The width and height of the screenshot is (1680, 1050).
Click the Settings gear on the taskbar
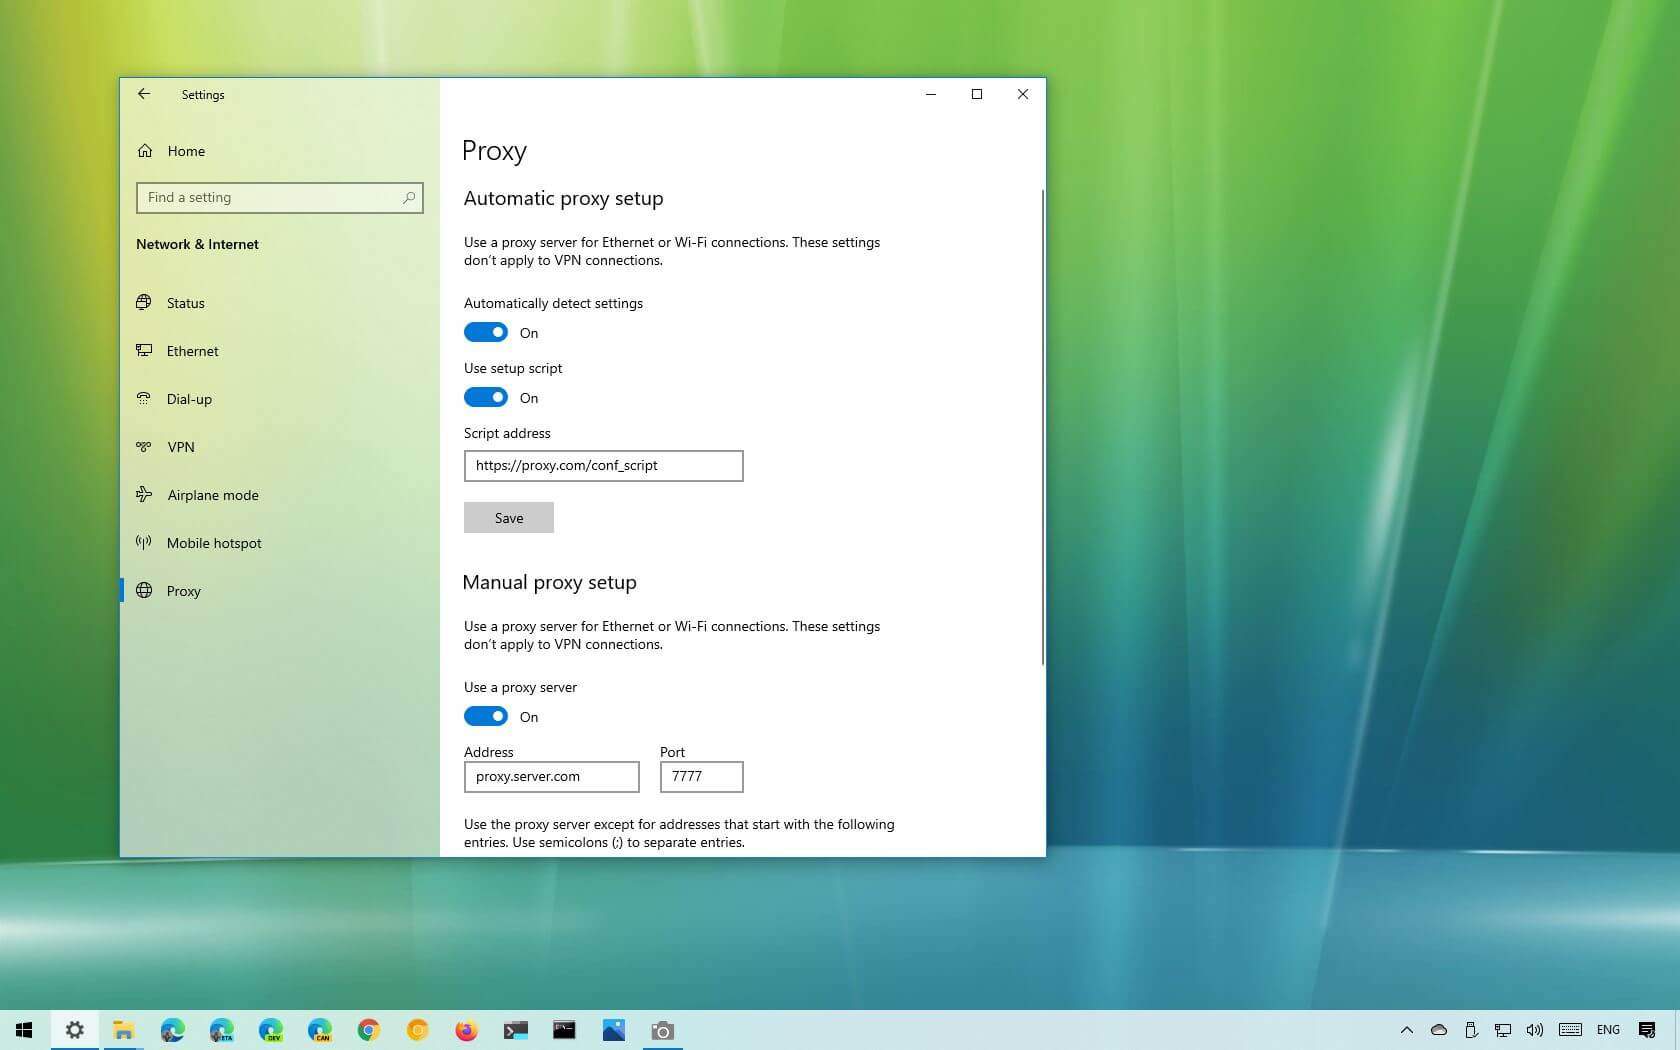click(x=73, y=1030)
